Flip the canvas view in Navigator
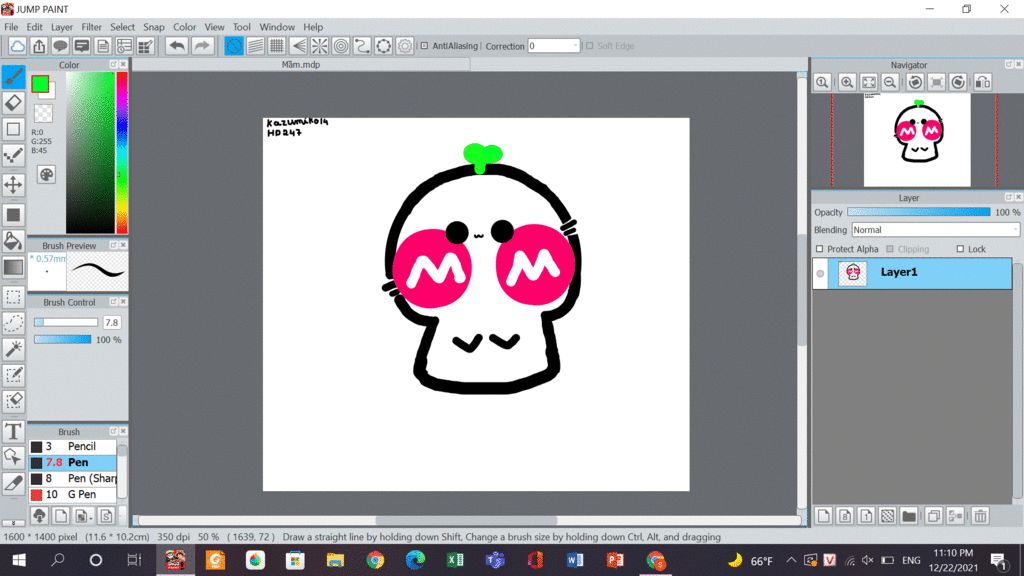The height and width of the screenshot is (576, 1024). (983, 82)
